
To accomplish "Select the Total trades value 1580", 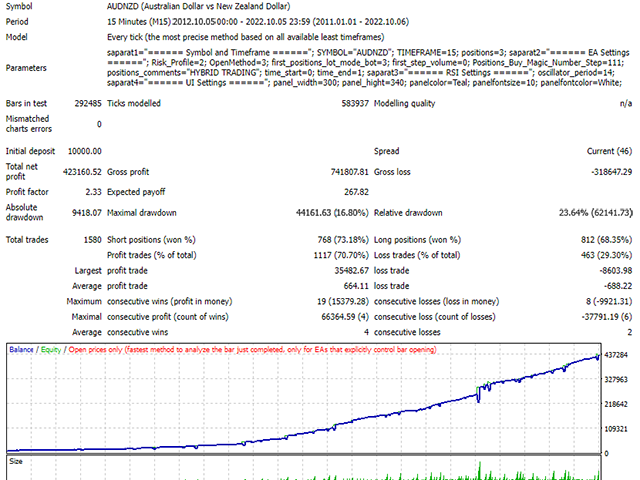I will point(90,240).
